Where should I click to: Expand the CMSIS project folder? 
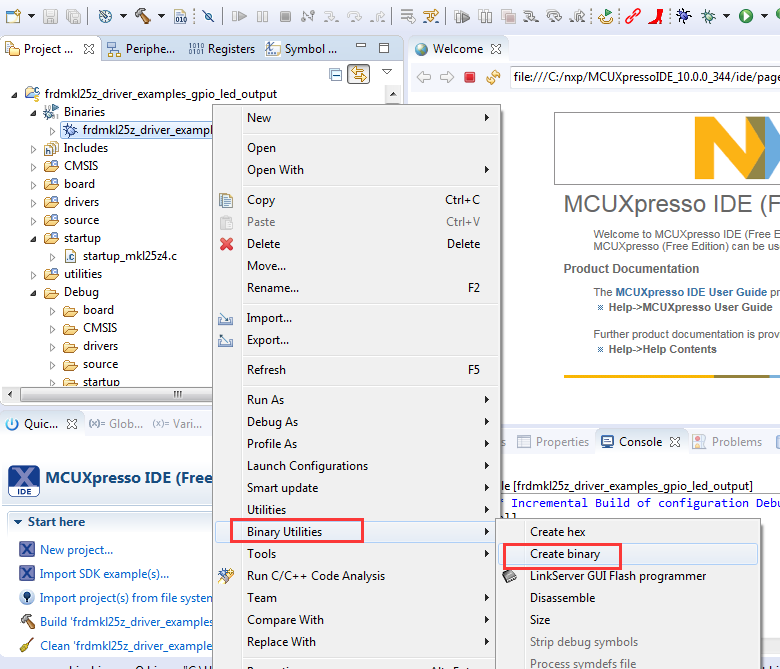click(x=33, y=167)
